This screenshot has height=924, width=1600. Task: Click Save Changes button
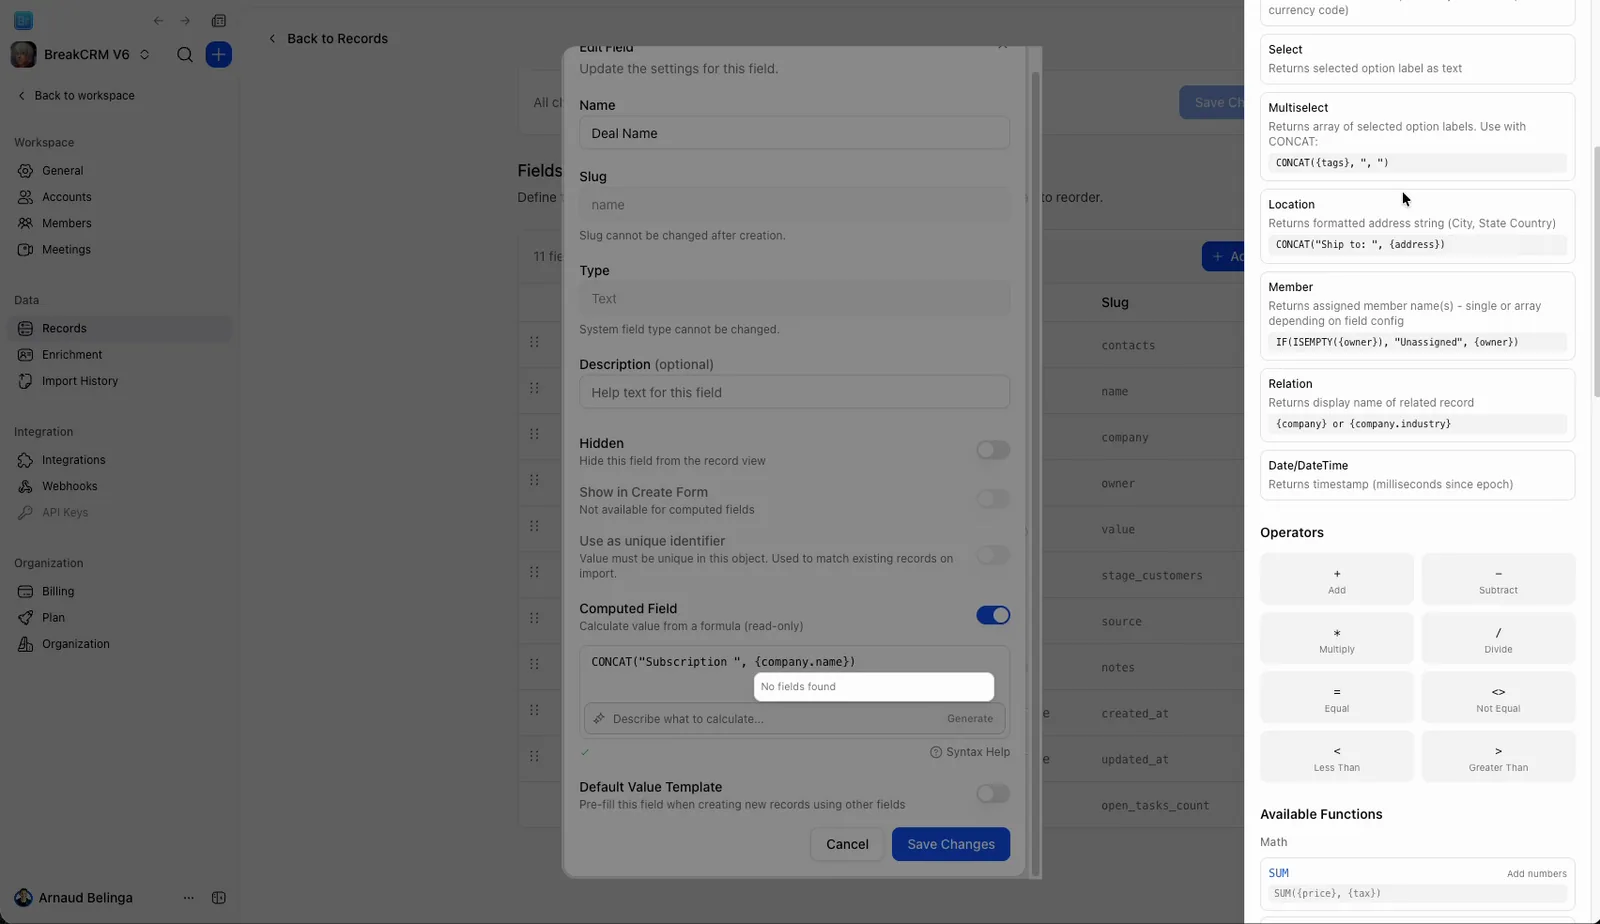point(951,844)
